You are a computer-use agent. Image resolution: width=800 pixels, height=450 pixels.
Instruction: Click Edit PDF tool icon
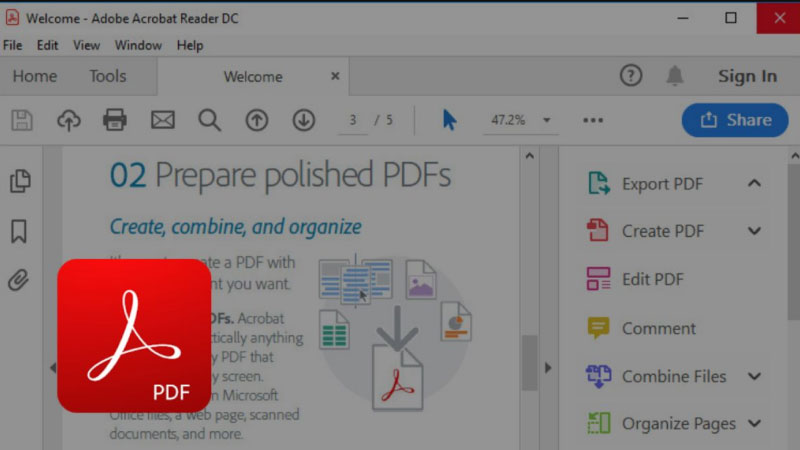(598, 279)
